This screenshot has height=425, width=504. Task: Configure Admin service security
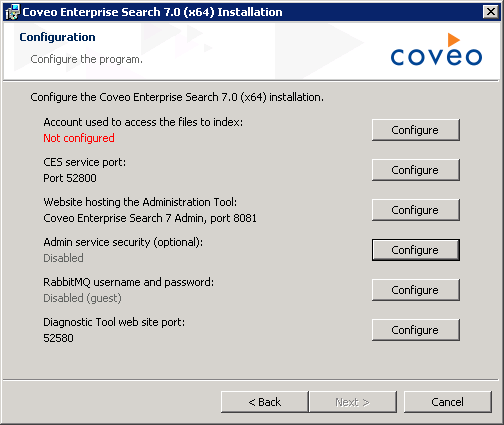pyautogui.click(x=416, y=250)
